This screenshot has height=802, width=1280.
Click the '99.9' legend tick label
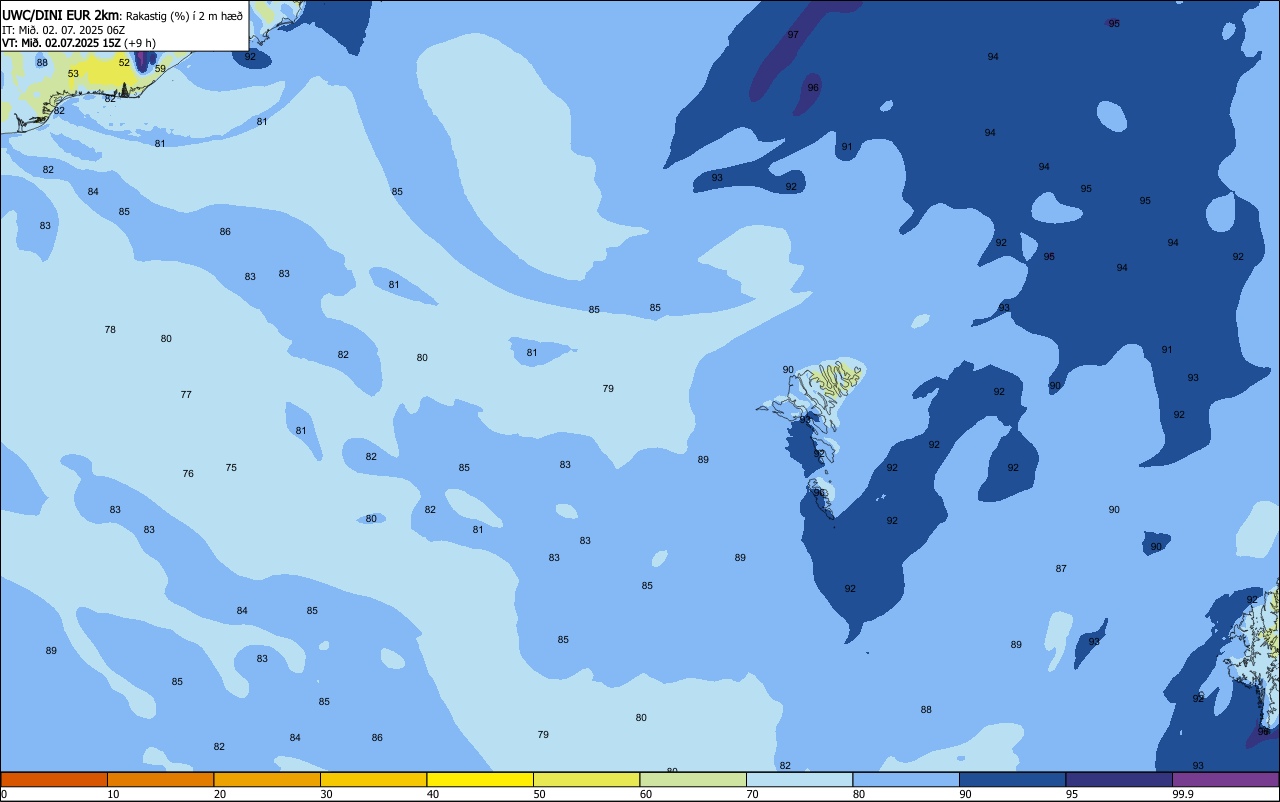(x=1183, y=794)
